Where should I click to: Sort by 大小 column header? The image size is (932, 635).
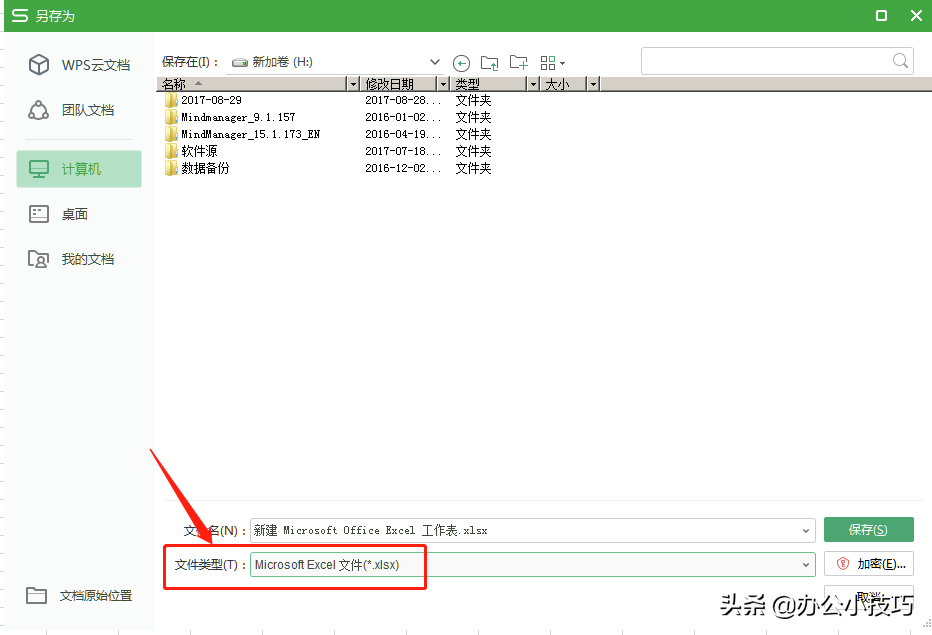coord(563,84)
